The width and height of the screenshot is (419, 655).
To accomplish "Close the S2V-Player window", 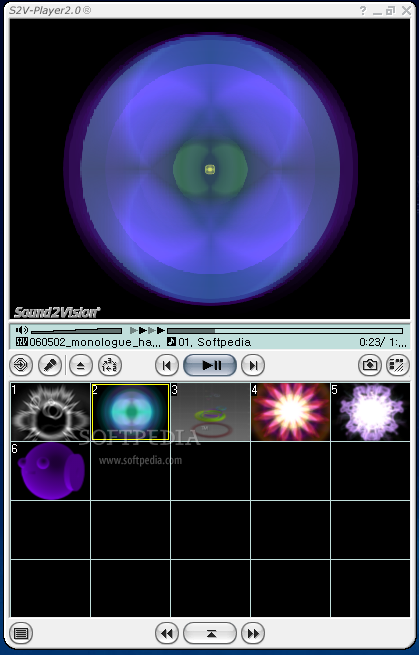I will click(x=406, y=10).
